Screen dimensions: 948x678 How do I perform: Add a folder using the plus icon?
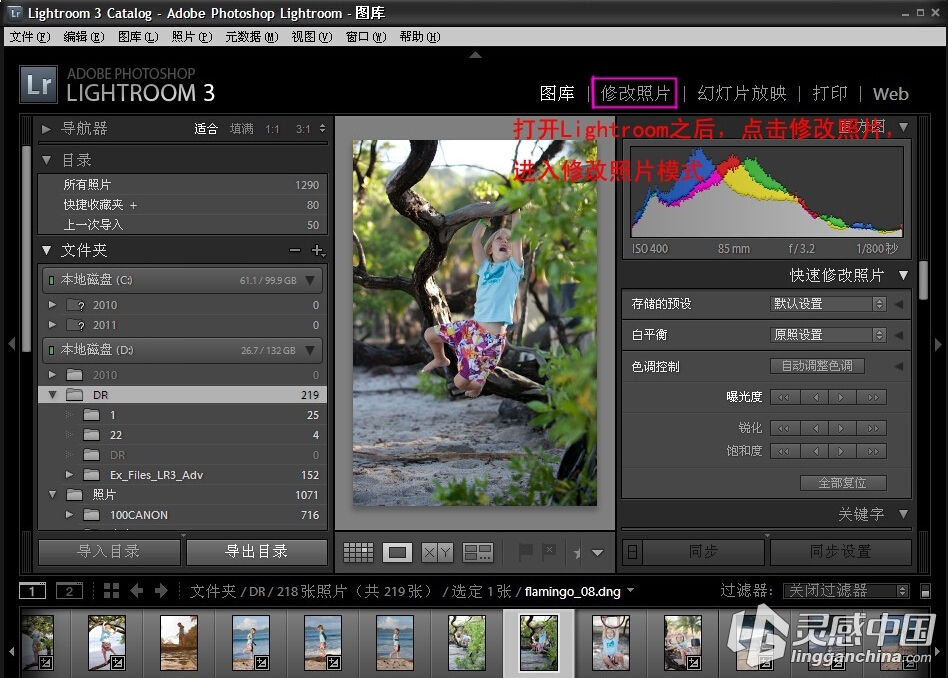pyautogui.click(x=317, y=250)
